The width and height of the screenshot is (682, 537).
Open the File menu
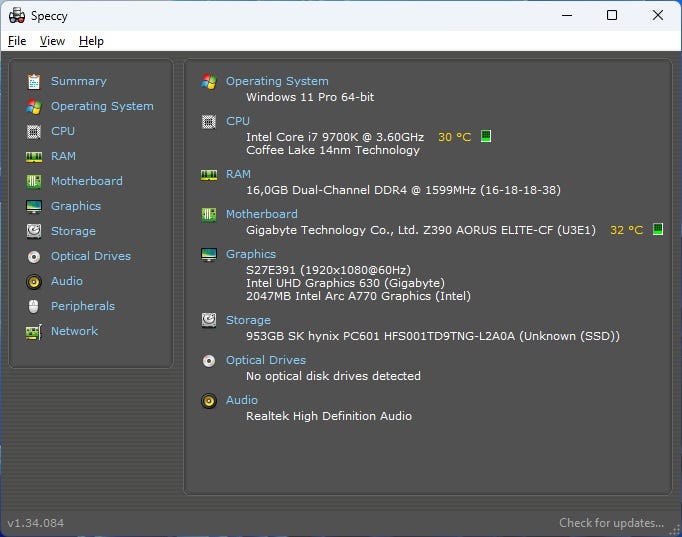pos(17,41)
